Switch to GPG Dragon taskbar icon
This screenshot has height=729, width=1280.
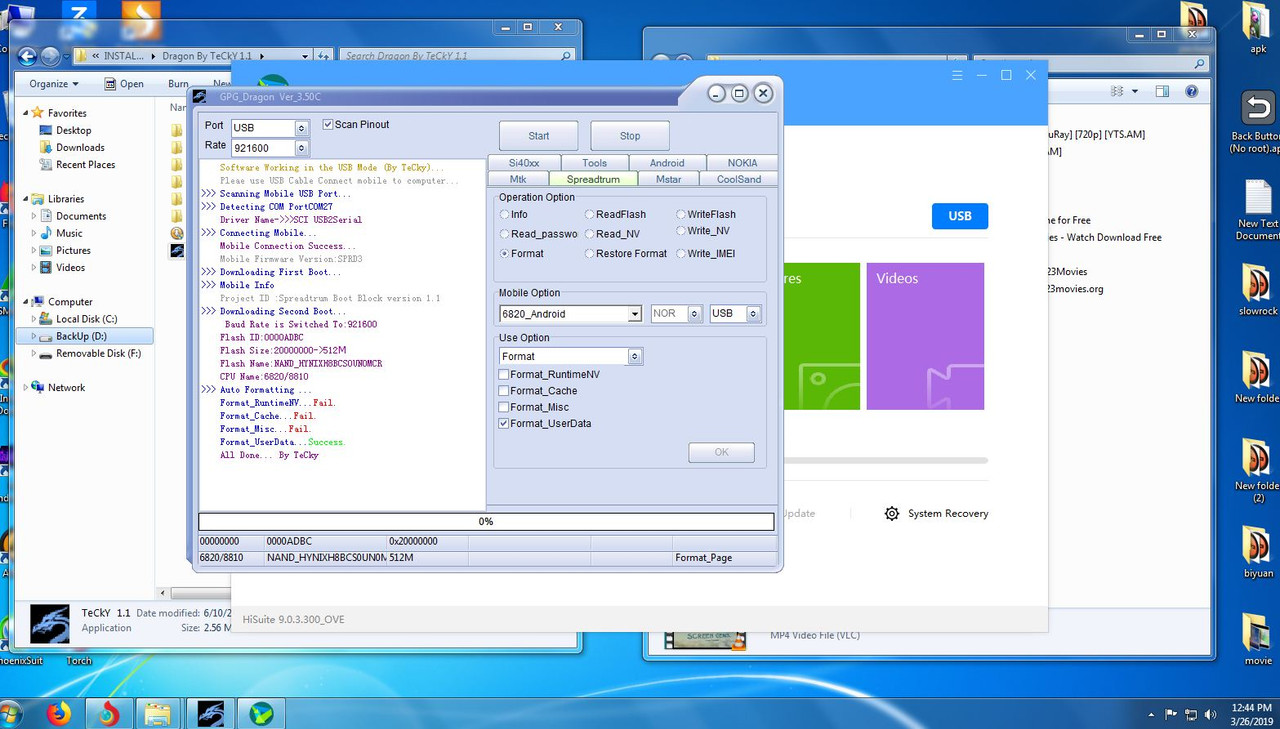(x=211, y=714)
